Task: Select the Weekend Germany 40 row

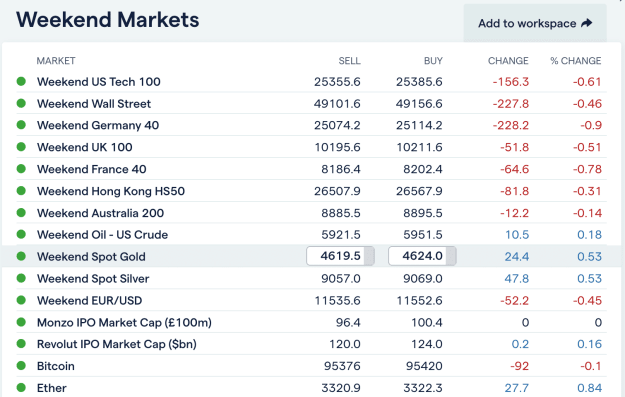Action: click(x=311, y=125)
